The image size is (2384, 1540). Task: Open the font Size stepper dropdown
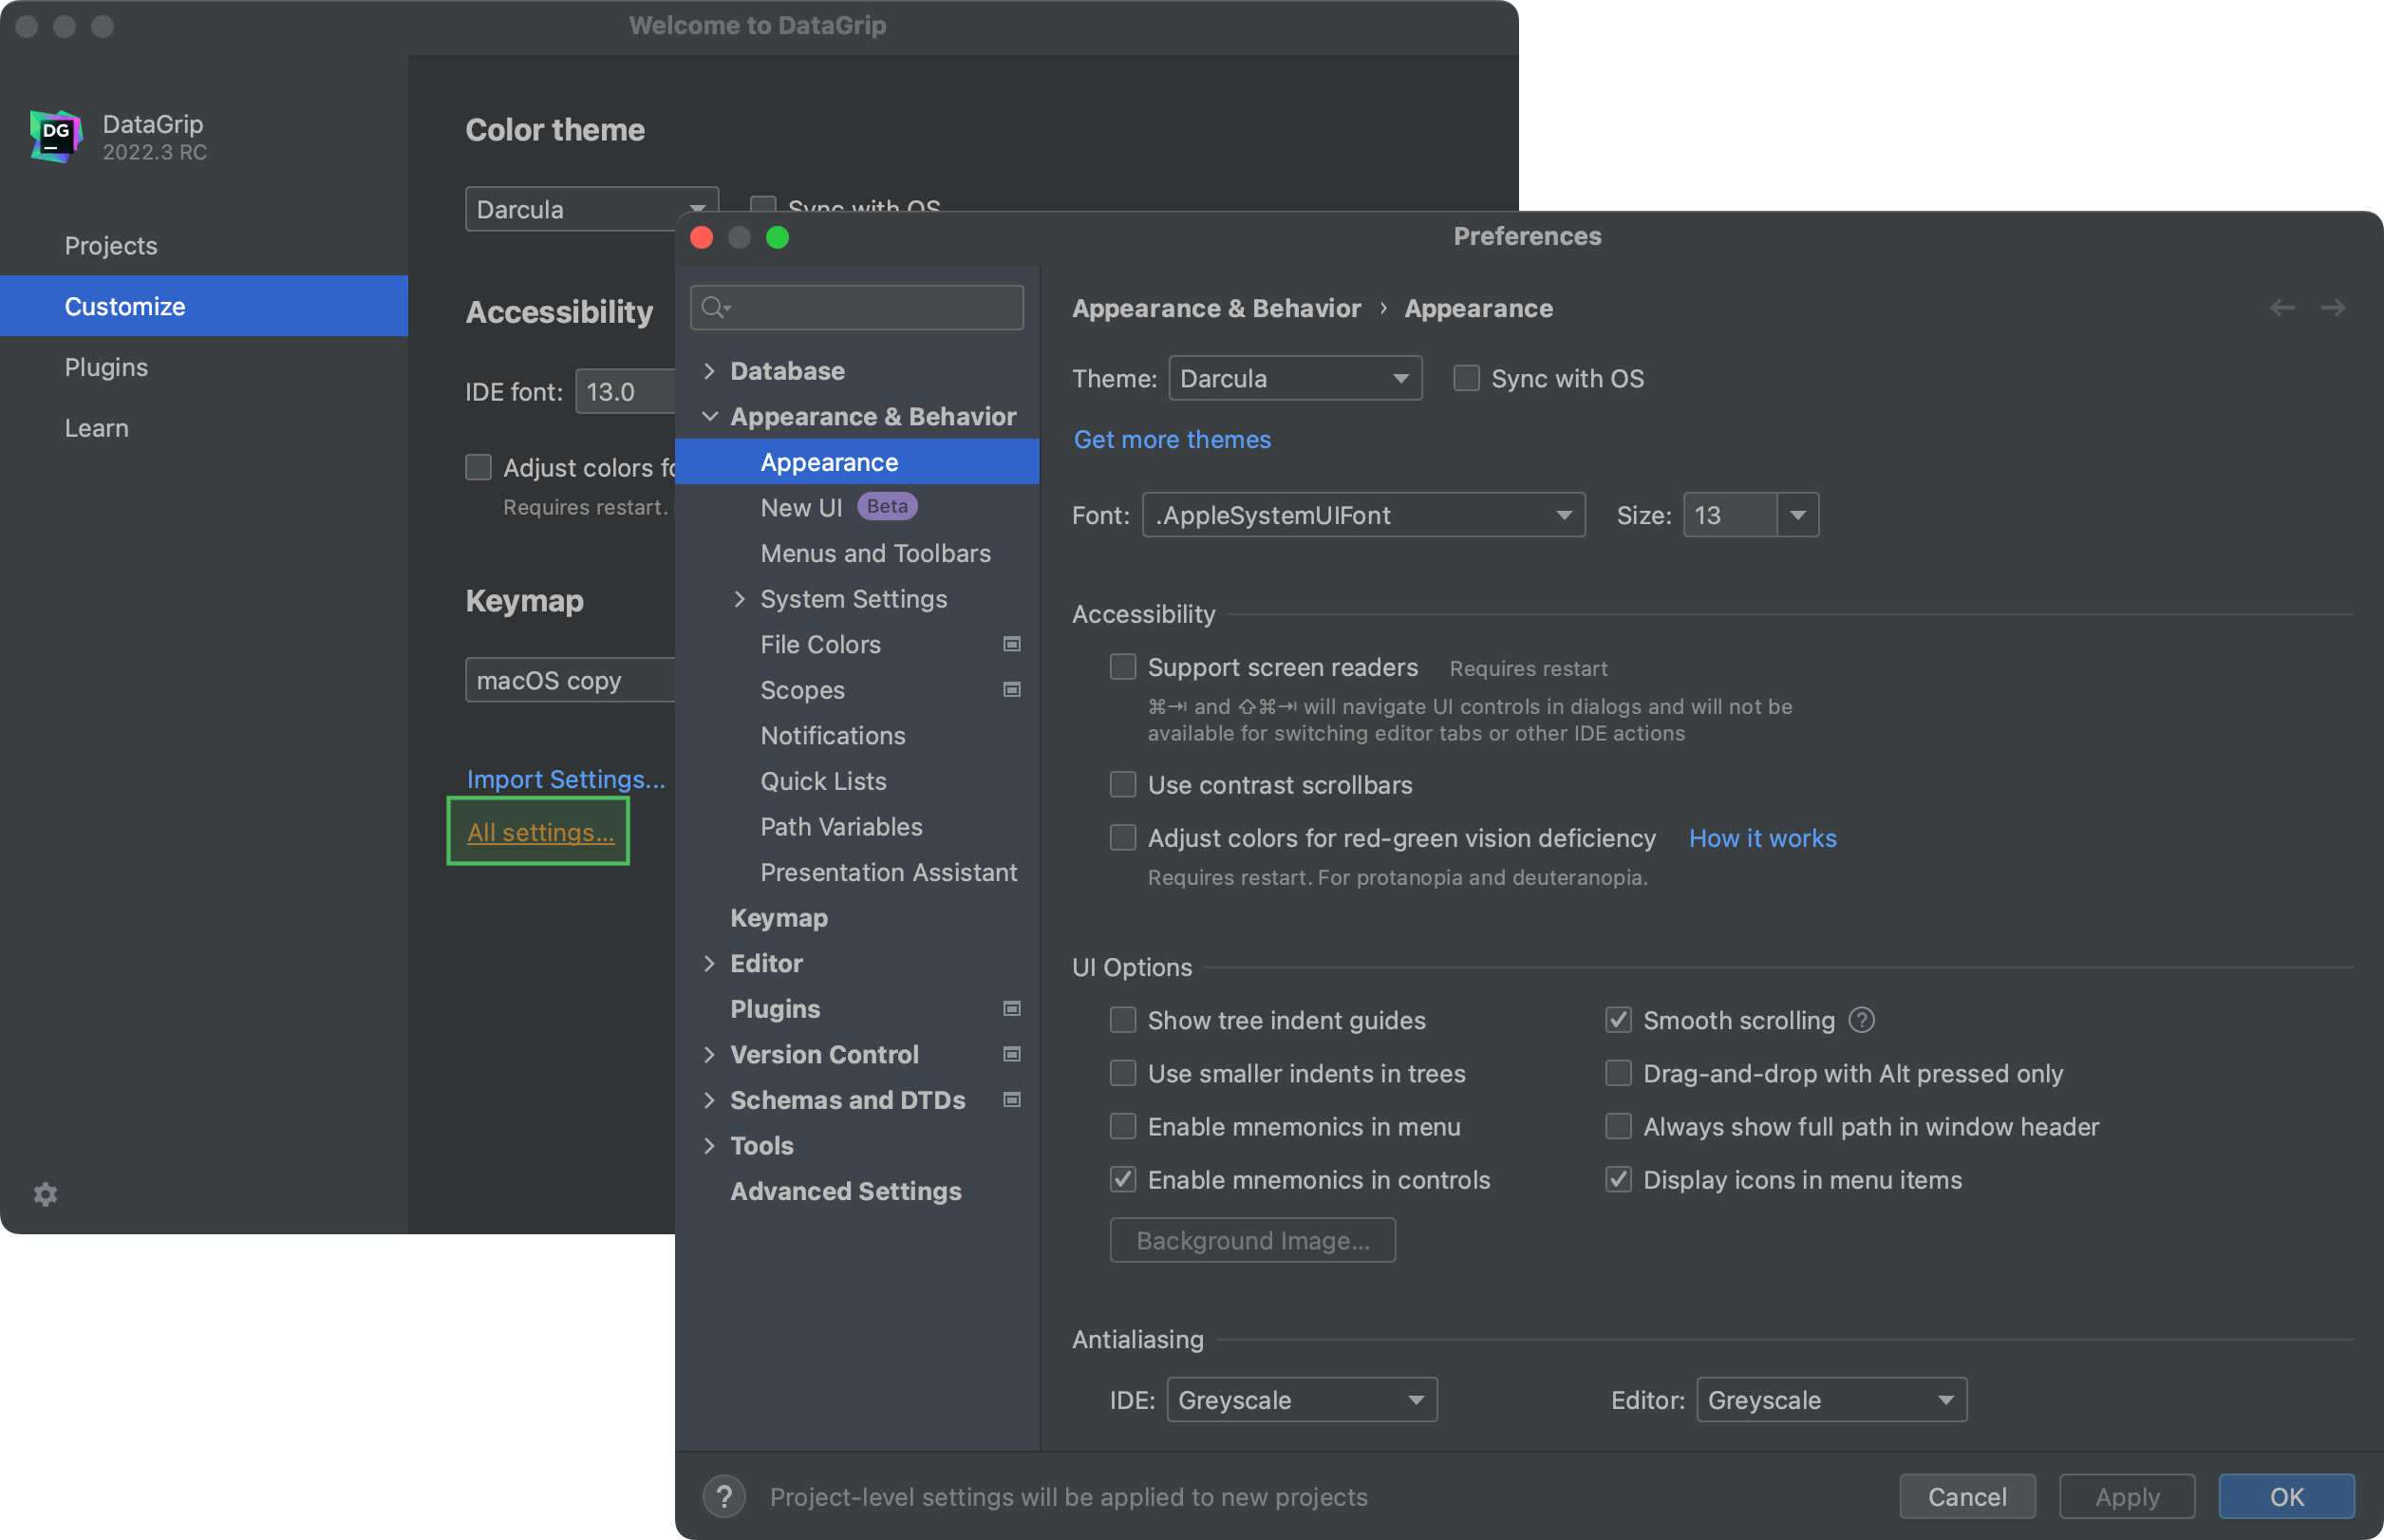click(x=1798, y=515)
